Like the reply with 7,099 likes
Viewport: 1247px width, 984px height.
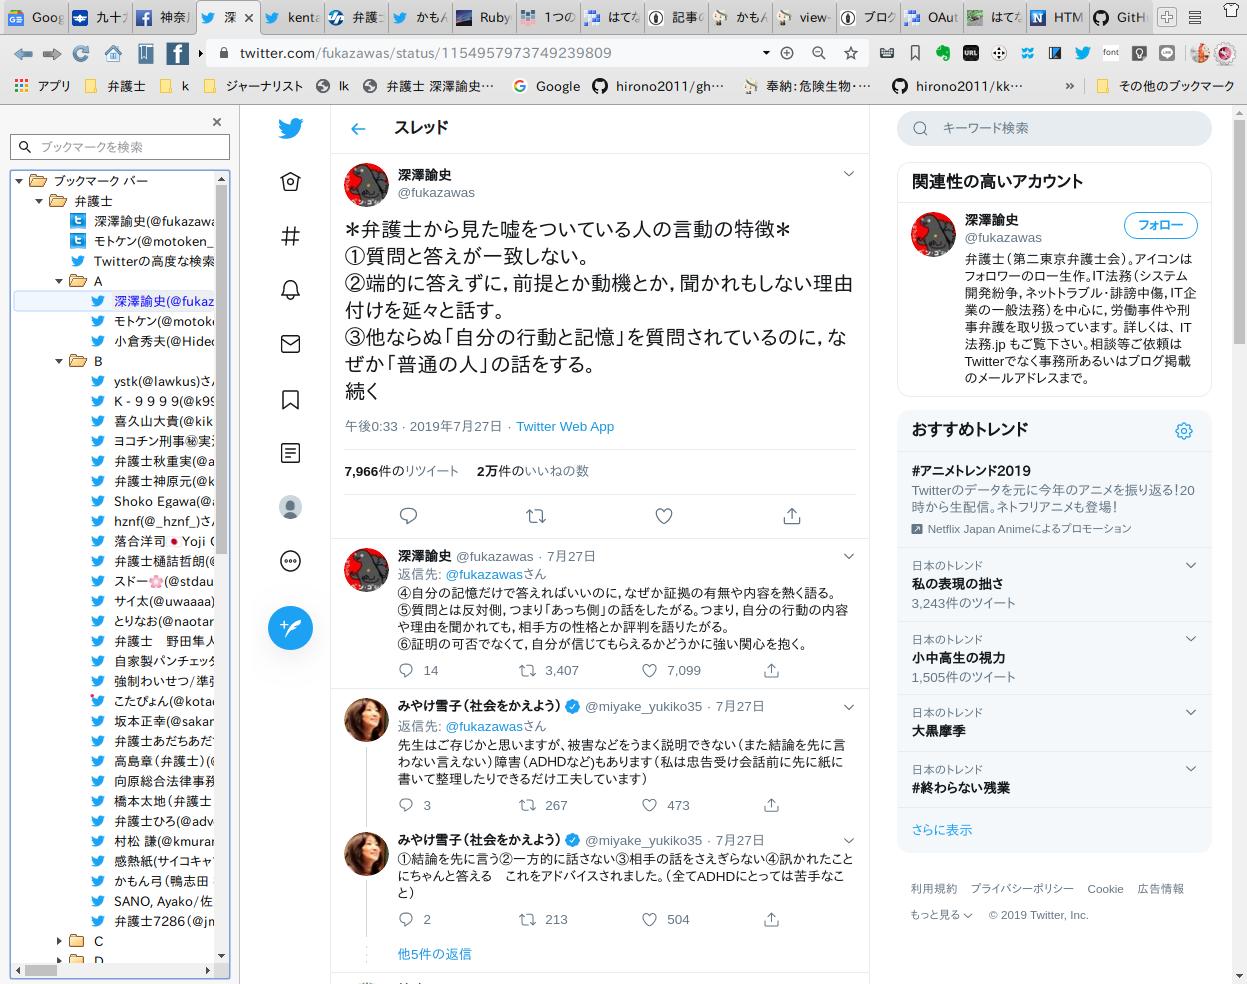coord(649,670)
